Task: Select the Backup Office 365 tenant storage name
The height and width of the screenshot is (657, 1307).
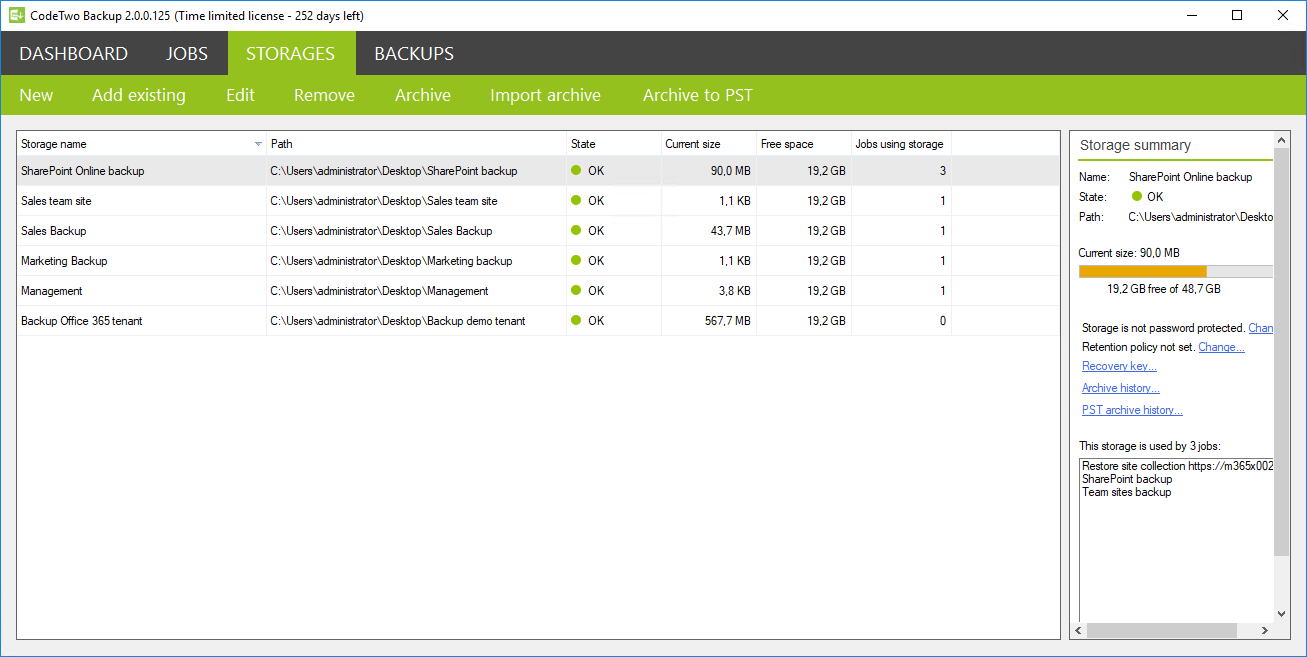Action: (x=82, y=321)
